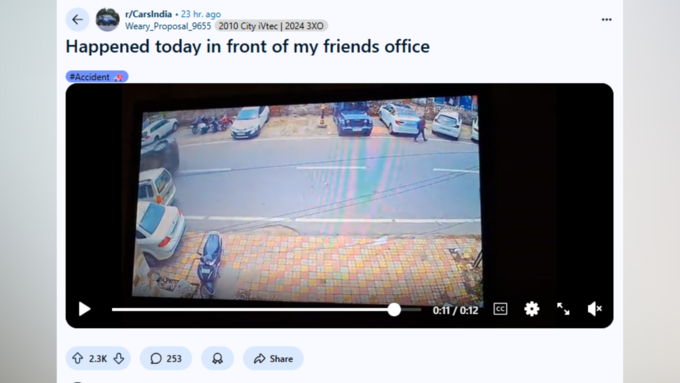
Task: Toggle closed captions on the video
Action: [500, 309]
